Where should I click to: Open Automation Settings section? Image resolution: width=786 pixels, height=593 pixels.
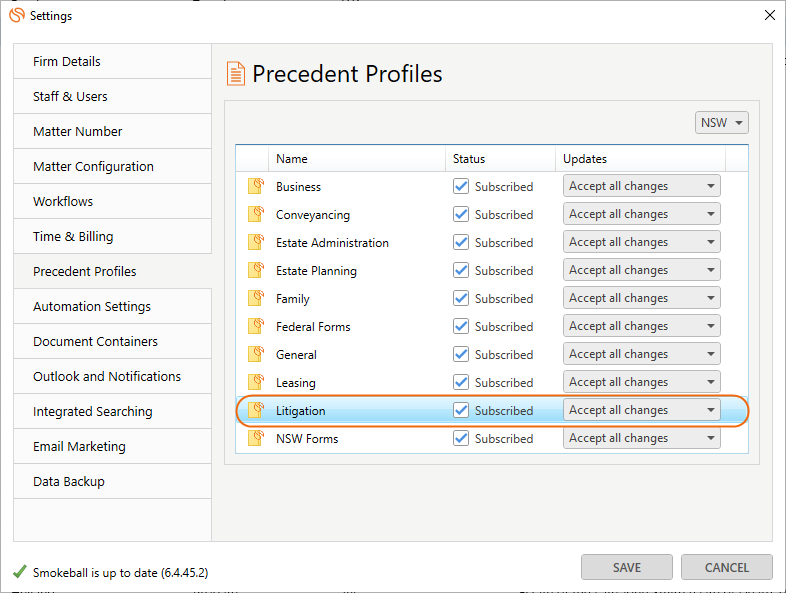112,306
